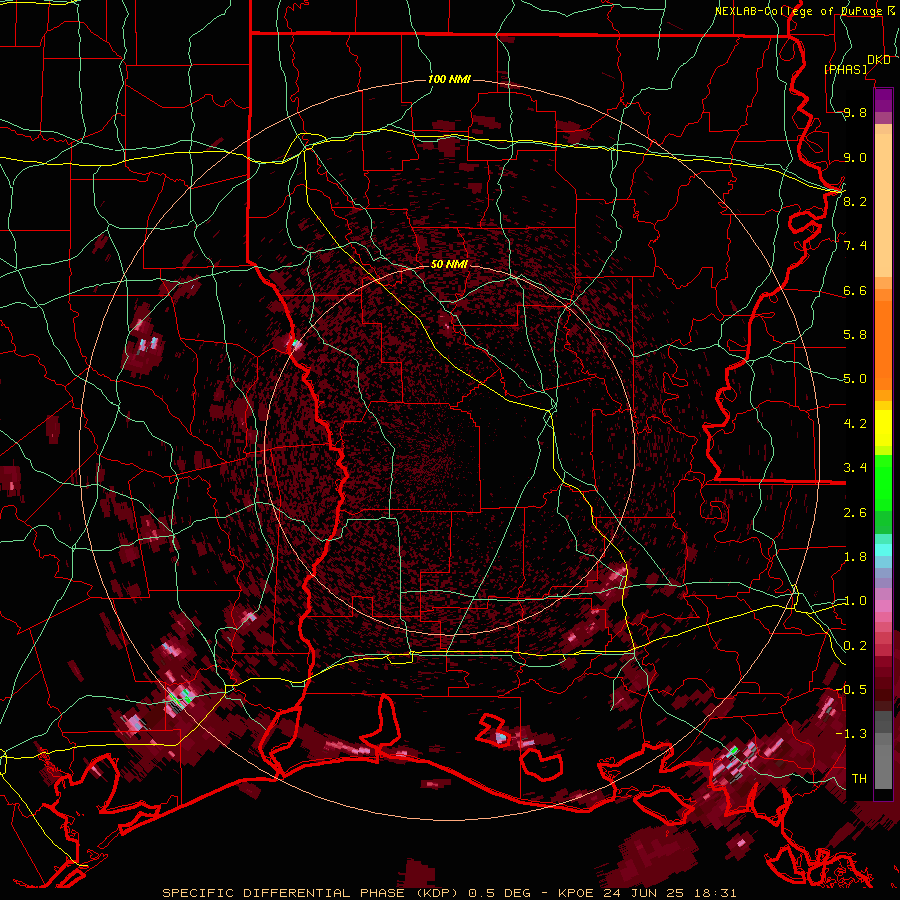
Task: Click the -1.3 value on color scale
Action: (x=851, y=734)
